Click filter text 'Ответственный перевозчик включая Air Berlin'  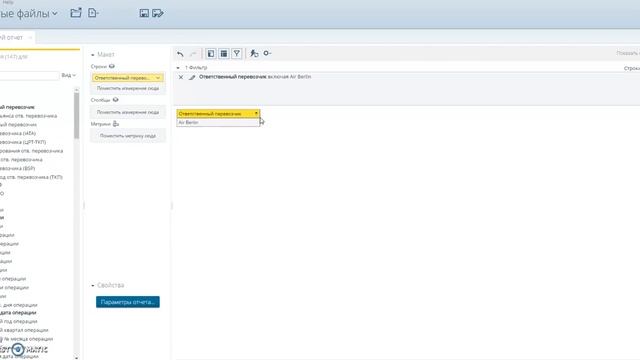[255, 77]
